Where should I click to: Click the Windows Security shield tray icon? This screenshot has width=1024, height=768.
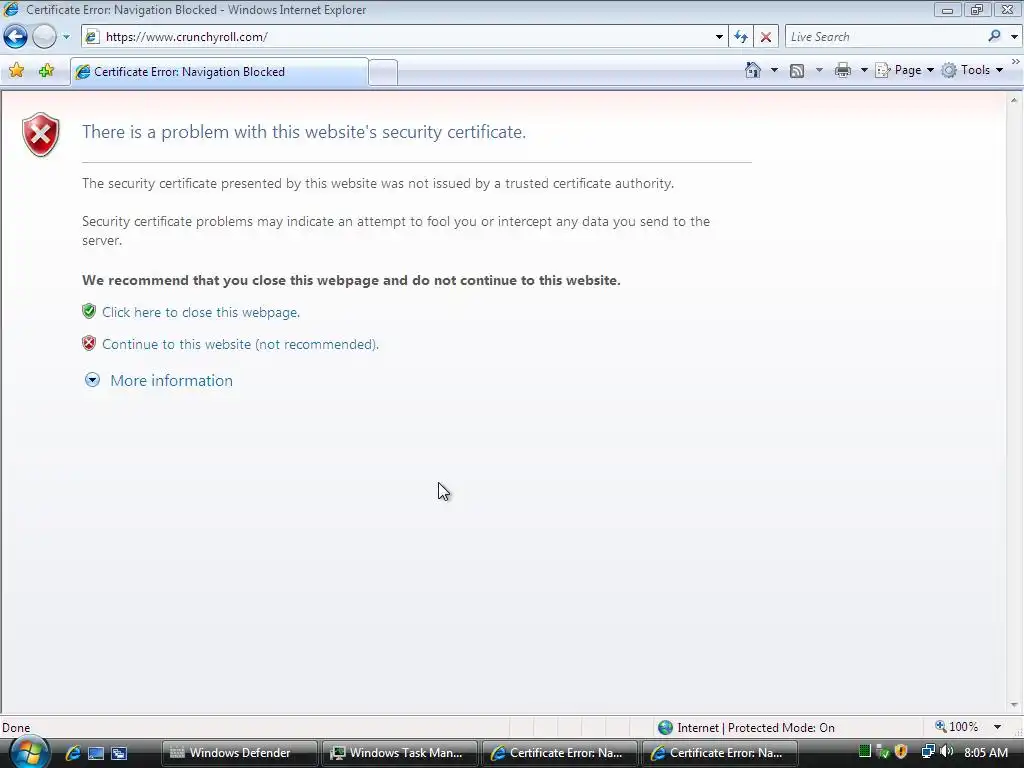(x=901, y=752)
